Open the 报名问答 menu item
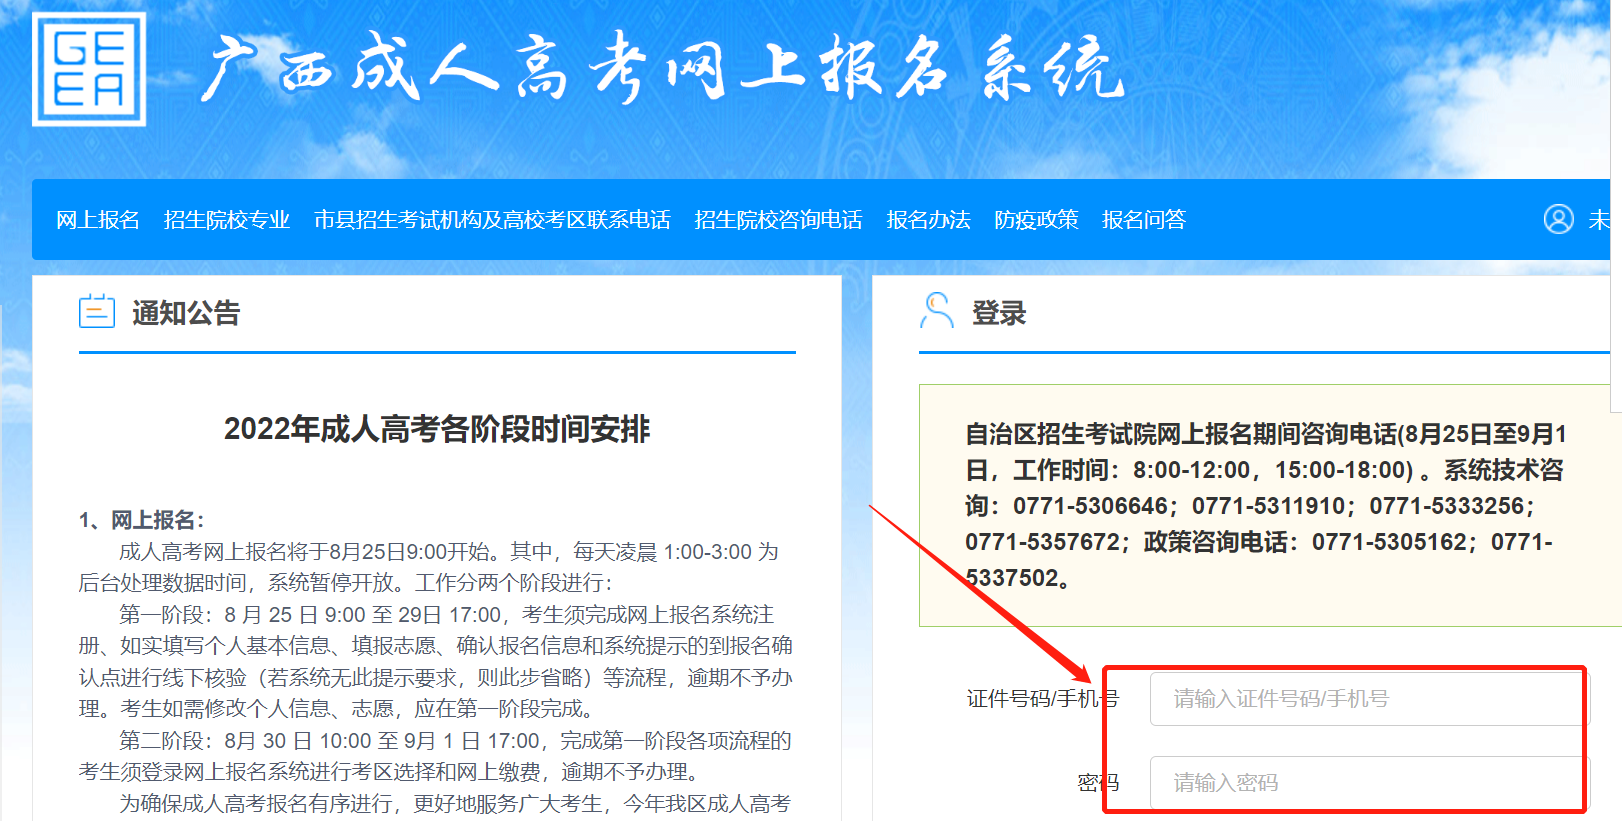This screenshot has height=821, width=1622. click(1144, 220)
